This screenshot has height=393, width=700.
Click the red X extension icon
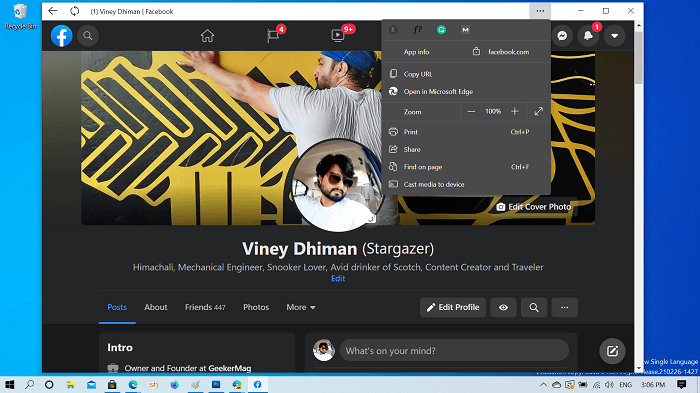click(393, 29)
